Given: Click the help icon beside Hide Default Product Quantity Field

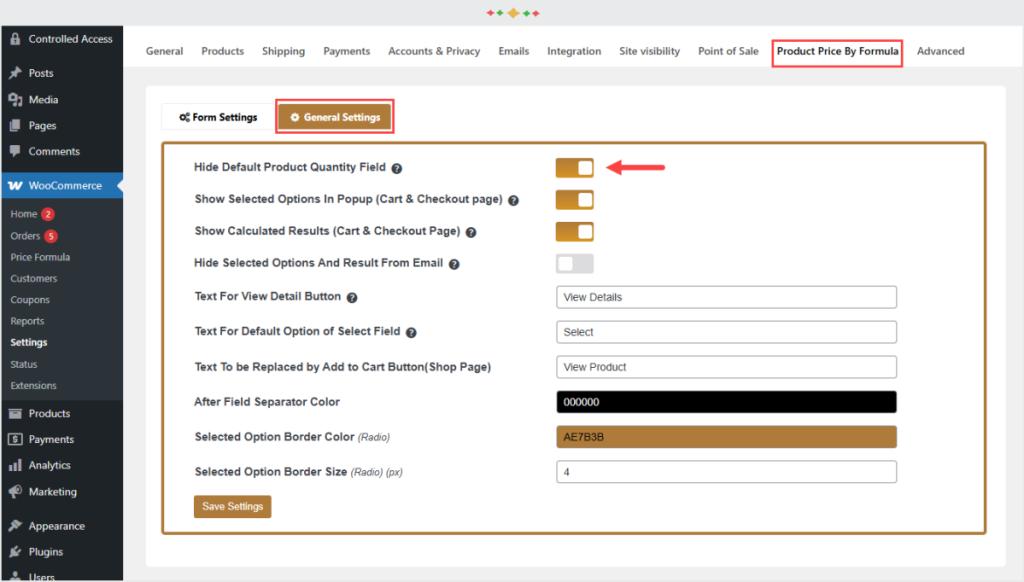Looking at the screenshot, I should point(396,169).
